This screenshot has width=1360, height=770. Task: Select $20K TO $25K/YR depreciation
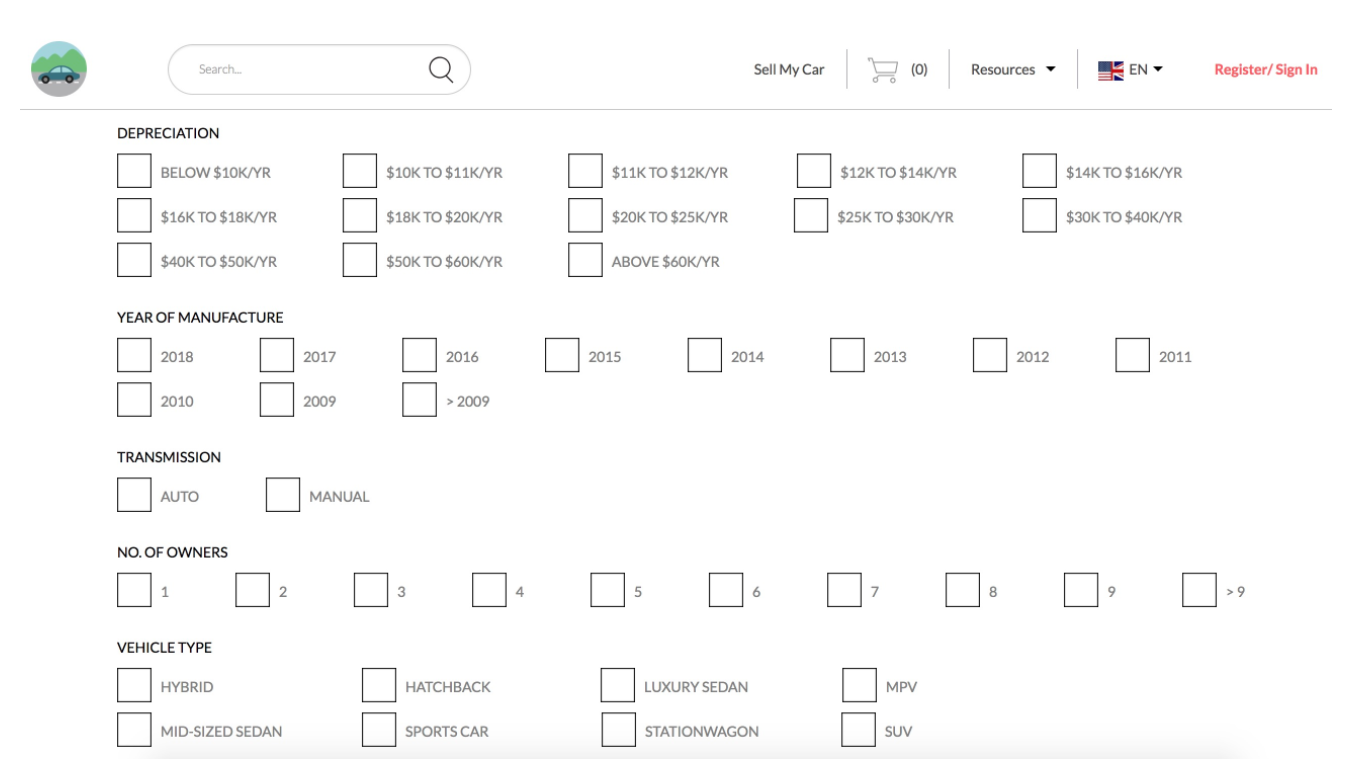coord(585,216)
